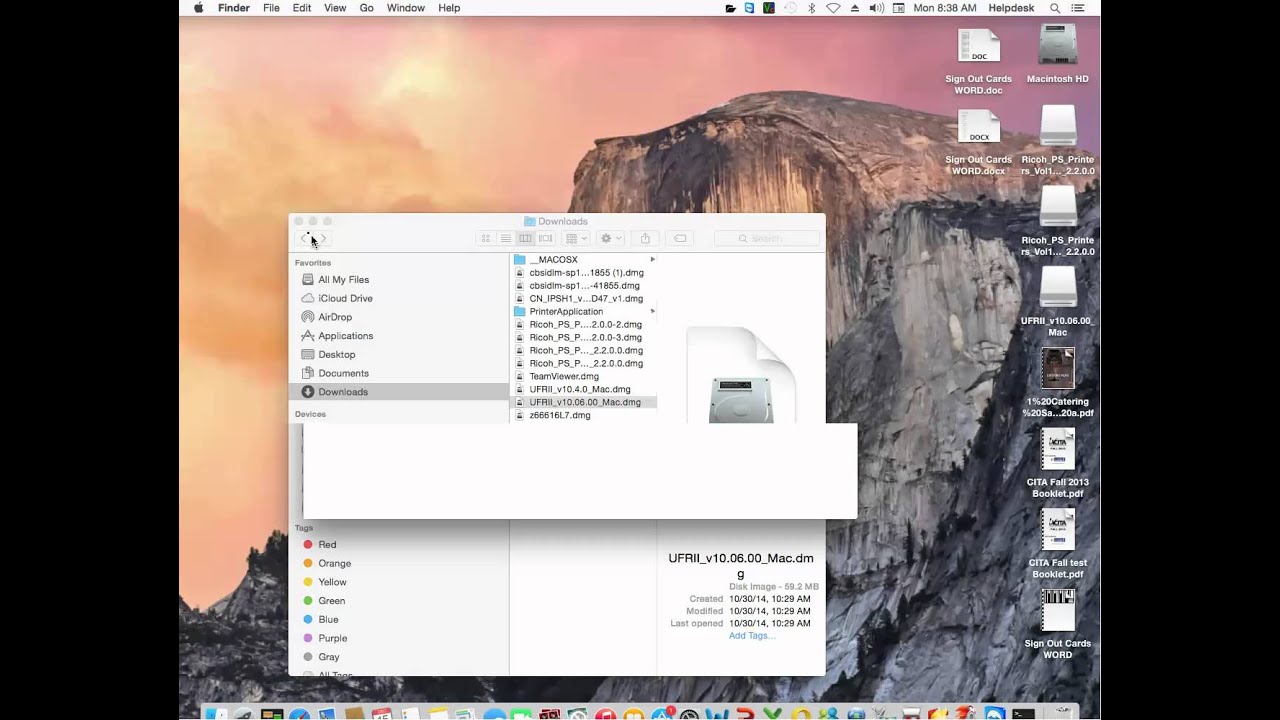Screen dimensions: 1280x720
Task: Select cbsidlm-sp1...1855 (1).dmg file
Action: [583, 272]
